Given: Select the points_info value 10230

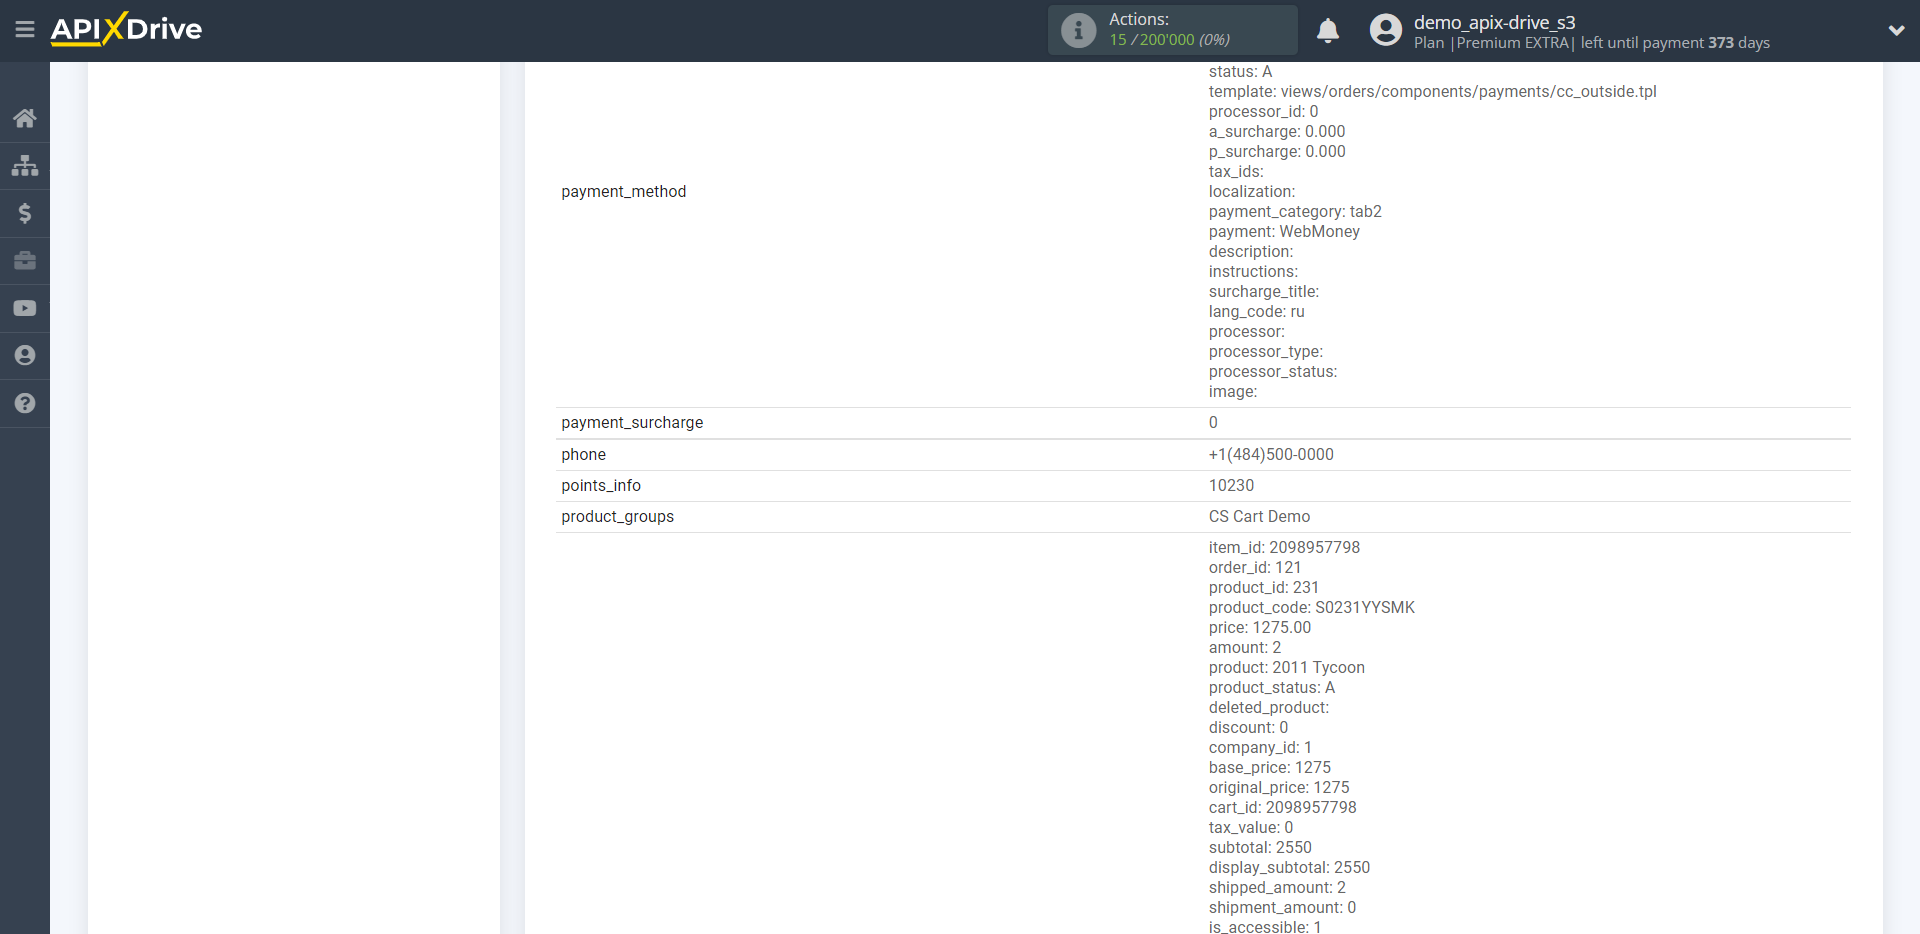Looking at the screenshot, I should point(1231,485).
